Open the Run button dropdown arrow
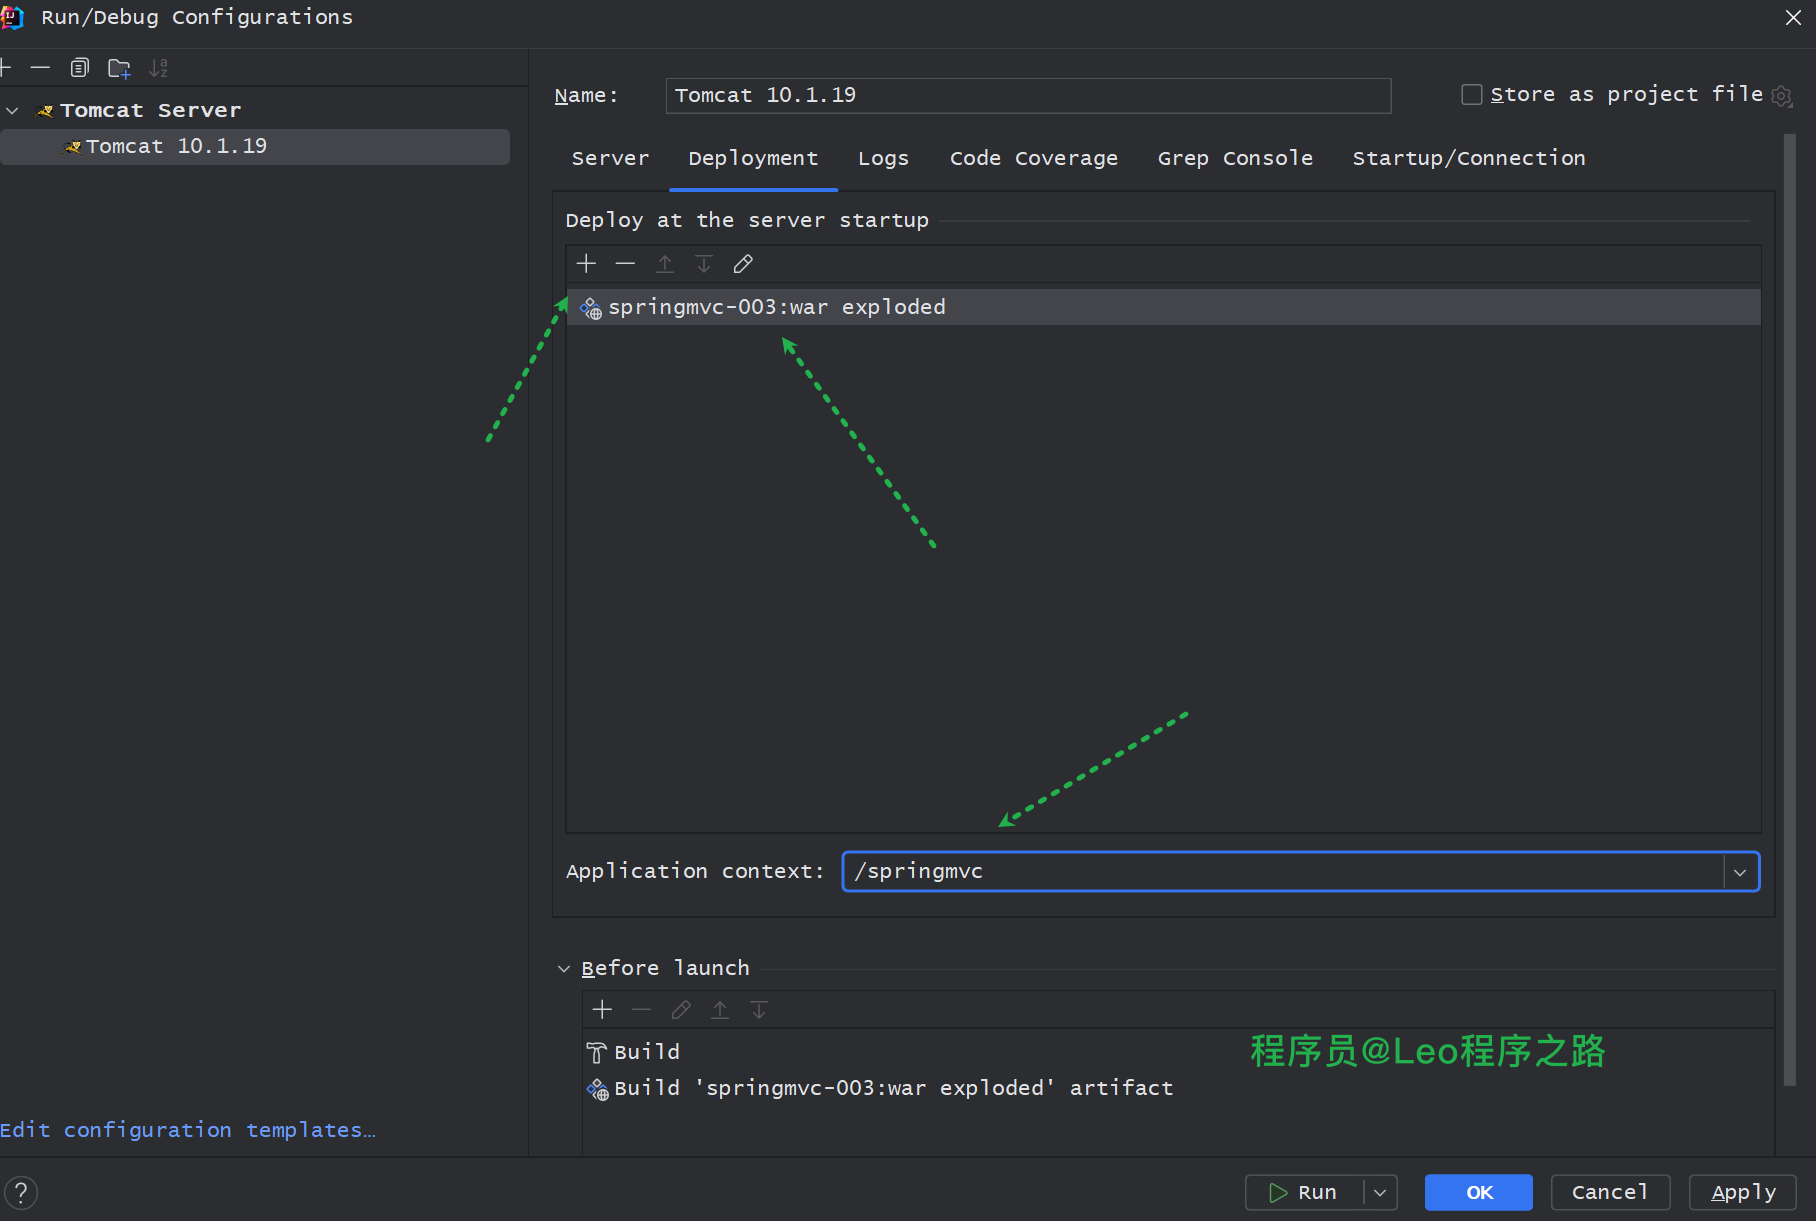 [x=1380, y=1193]
